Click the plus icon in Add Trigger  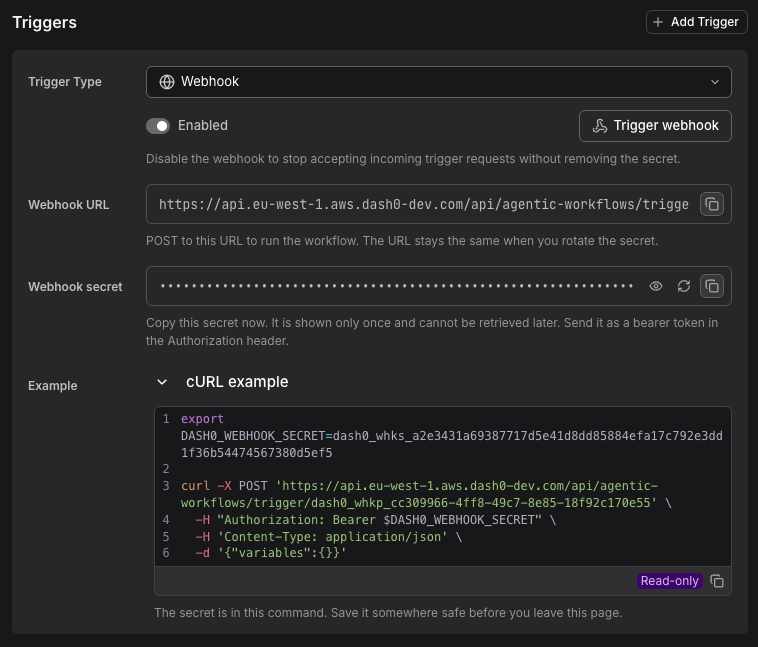click(x=658, y=22)
